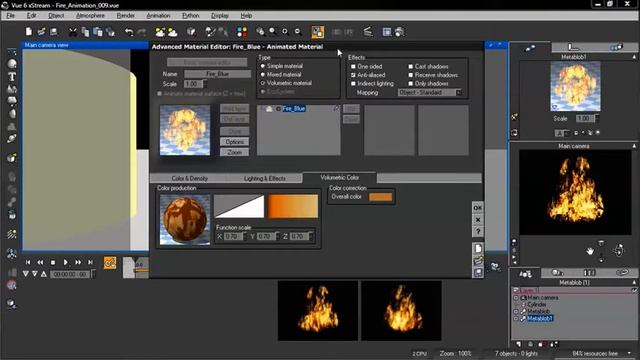
Task: Toggle the One sided checkbox
Action: 353,67
